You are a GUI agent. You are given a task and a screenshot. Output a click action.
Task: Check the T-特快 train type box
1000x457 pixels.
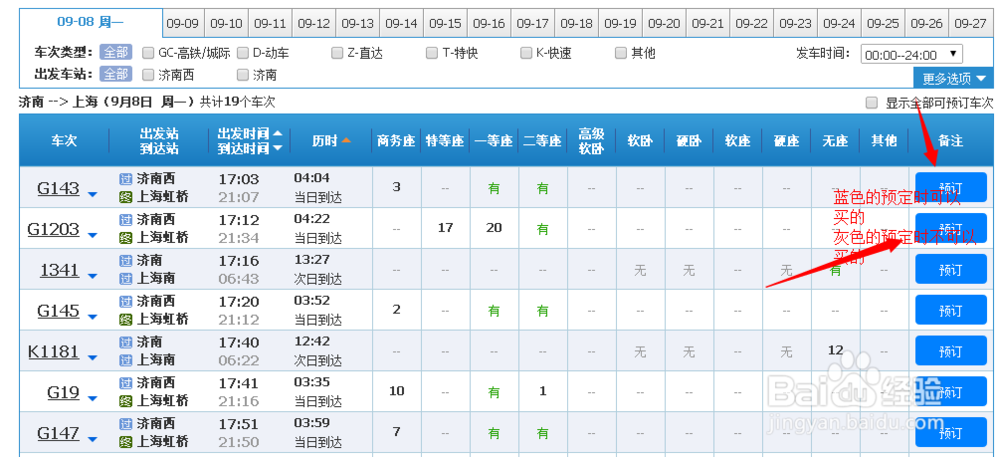432,53
